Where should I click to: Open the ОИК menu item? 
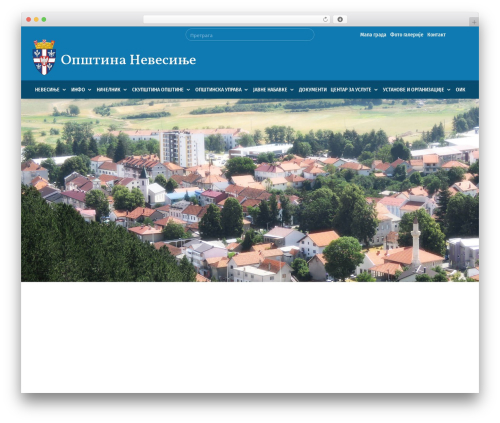pos(460,90)
